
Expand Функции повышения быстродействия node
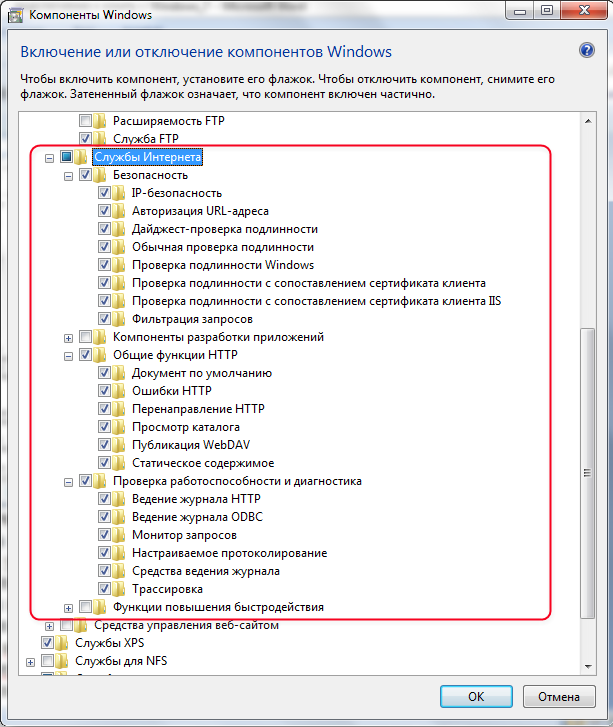tap(68, 608)
